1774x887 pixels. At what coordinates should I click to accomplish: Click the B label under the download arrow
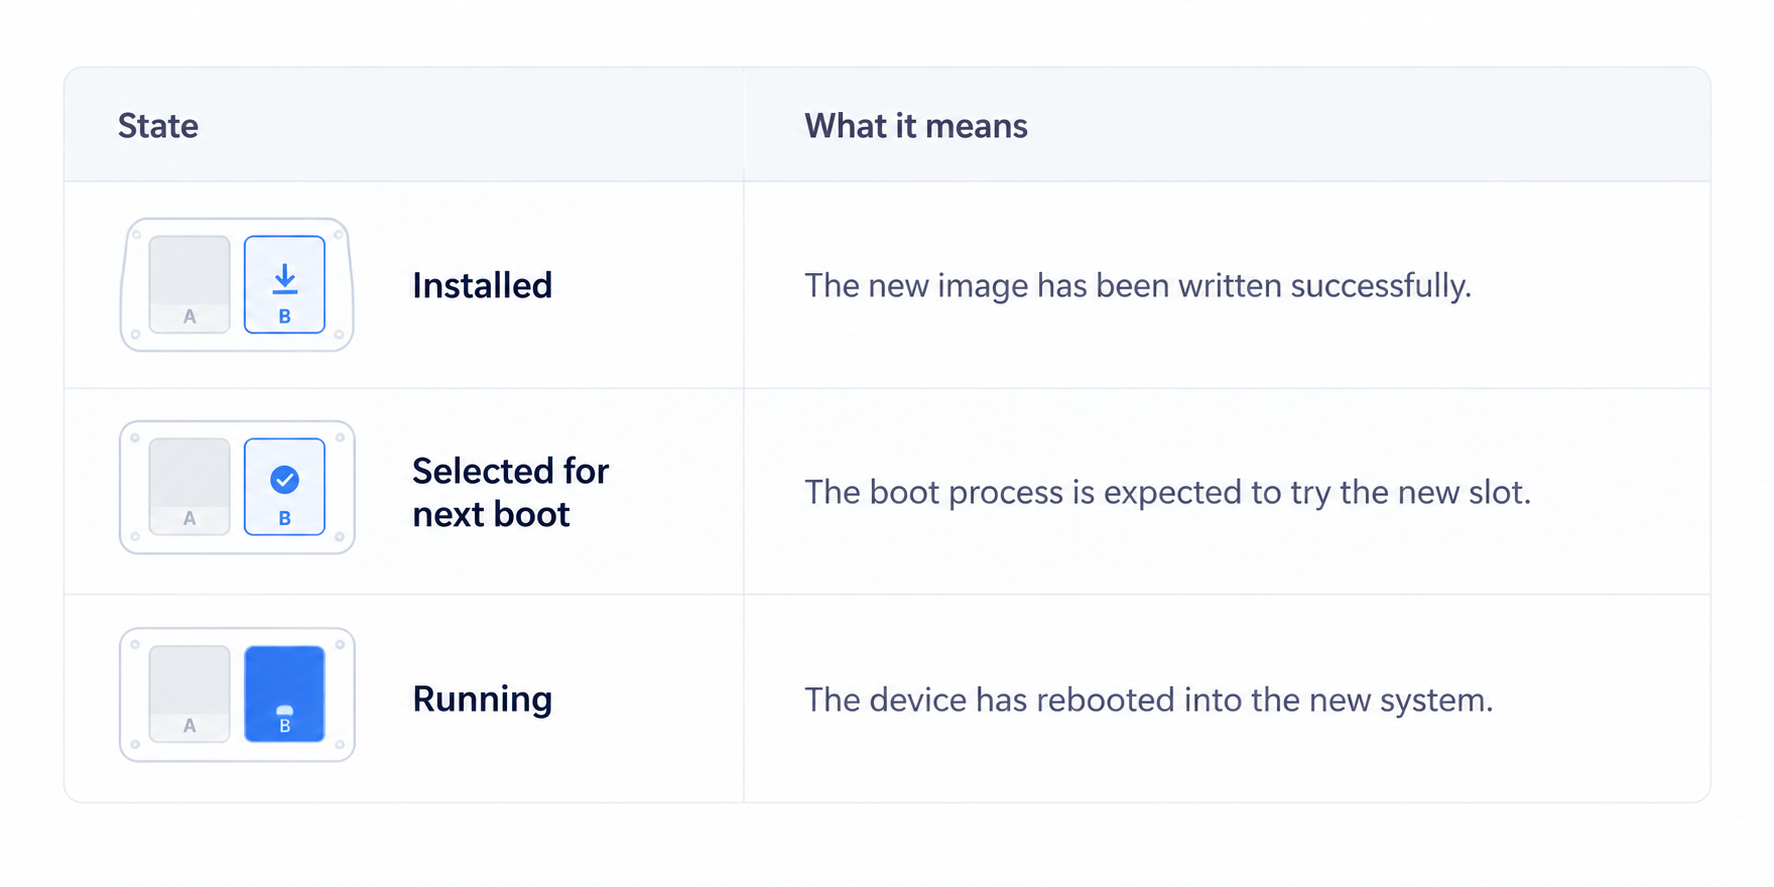point(285,316)
